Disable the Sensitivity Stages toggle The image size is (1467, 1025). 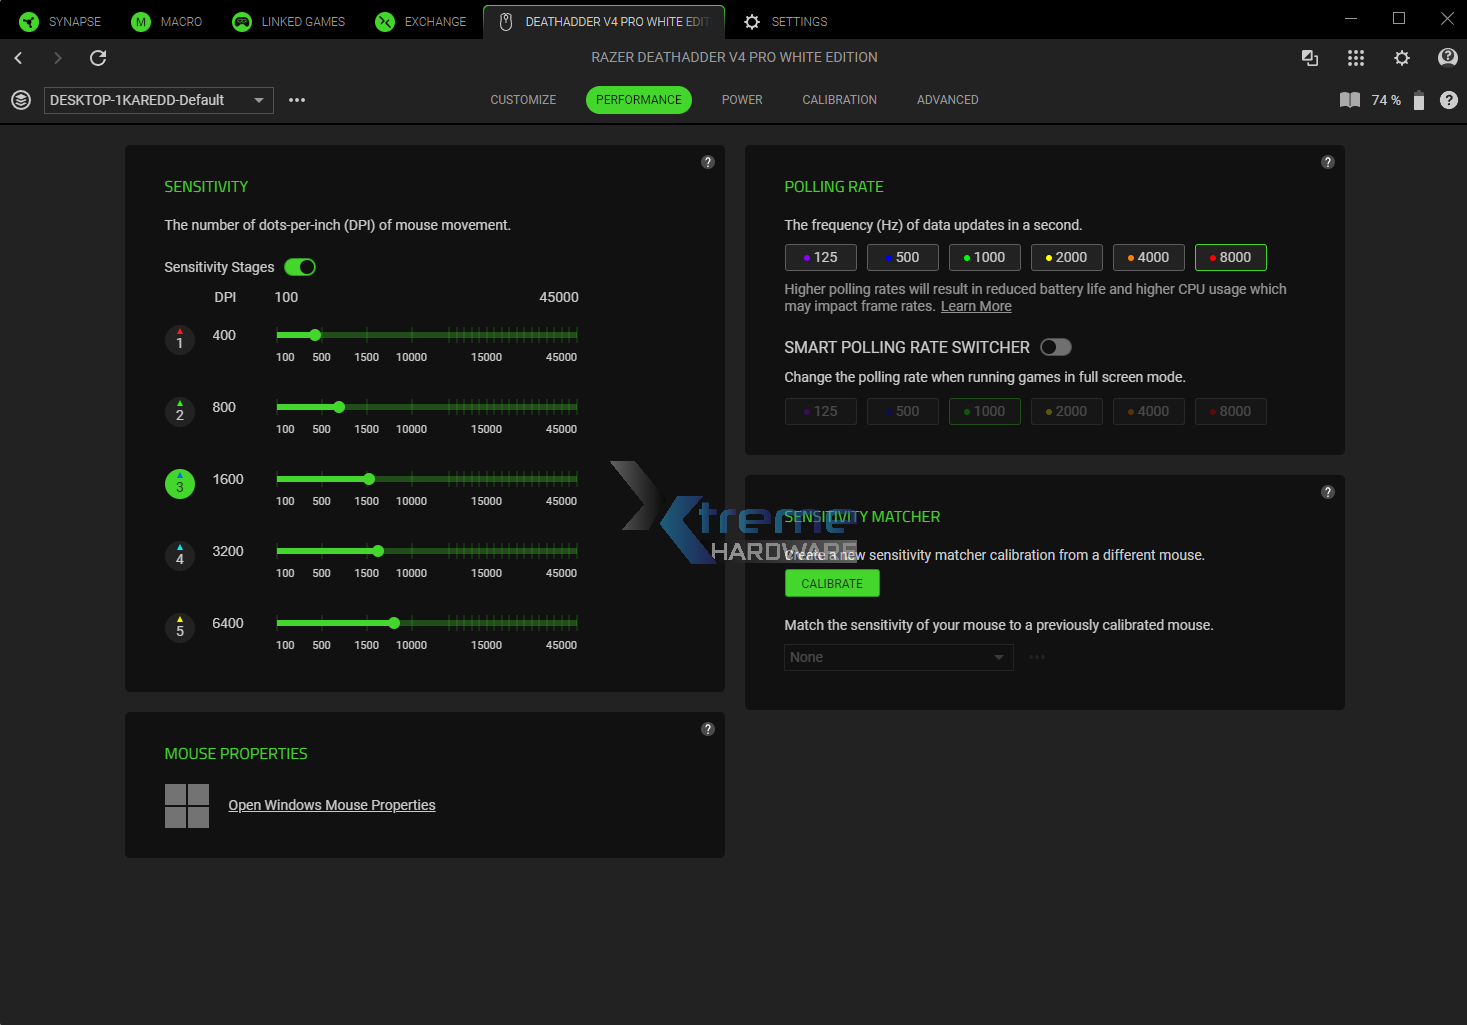[x=299, y=267]
